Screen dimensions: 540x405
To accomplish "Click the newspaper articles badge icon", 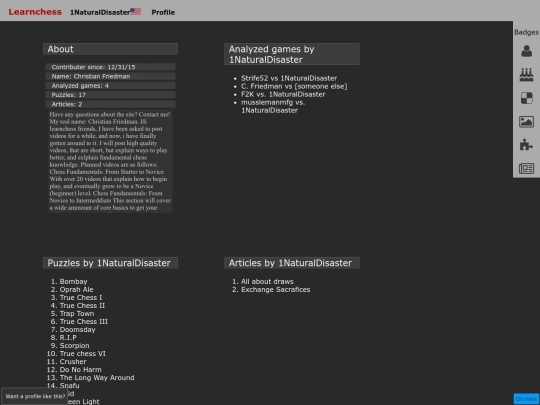I will point(526,168).
